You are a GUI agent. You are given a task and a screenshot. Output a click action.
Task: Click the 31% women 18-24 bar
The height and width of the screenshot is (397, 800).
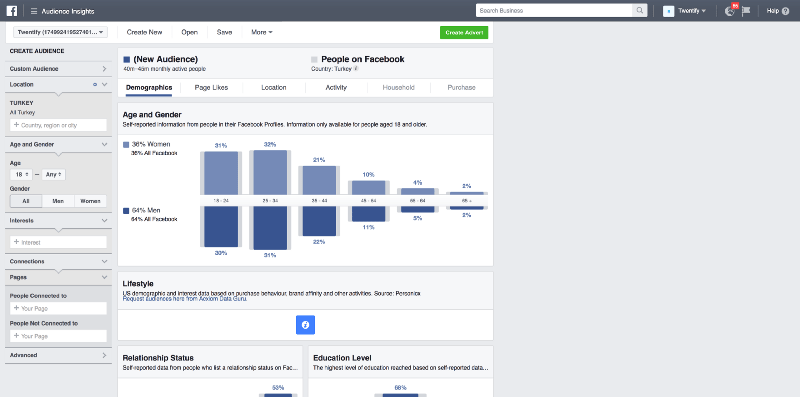[x=221, y=173]
